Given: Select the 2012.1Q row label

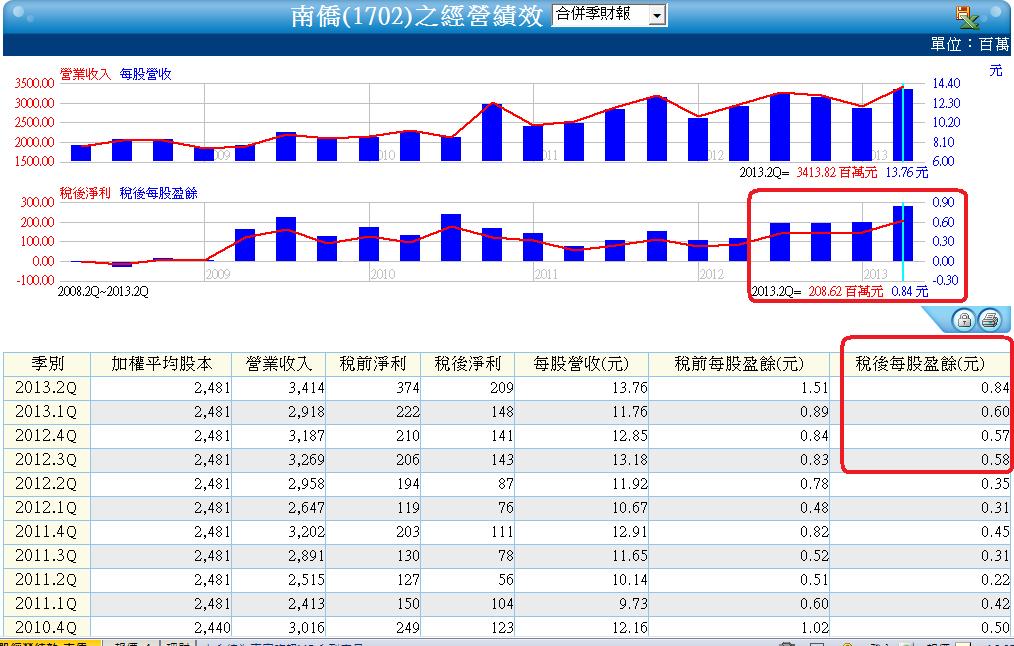Looking at the screenshot, I should pos(46,508).
